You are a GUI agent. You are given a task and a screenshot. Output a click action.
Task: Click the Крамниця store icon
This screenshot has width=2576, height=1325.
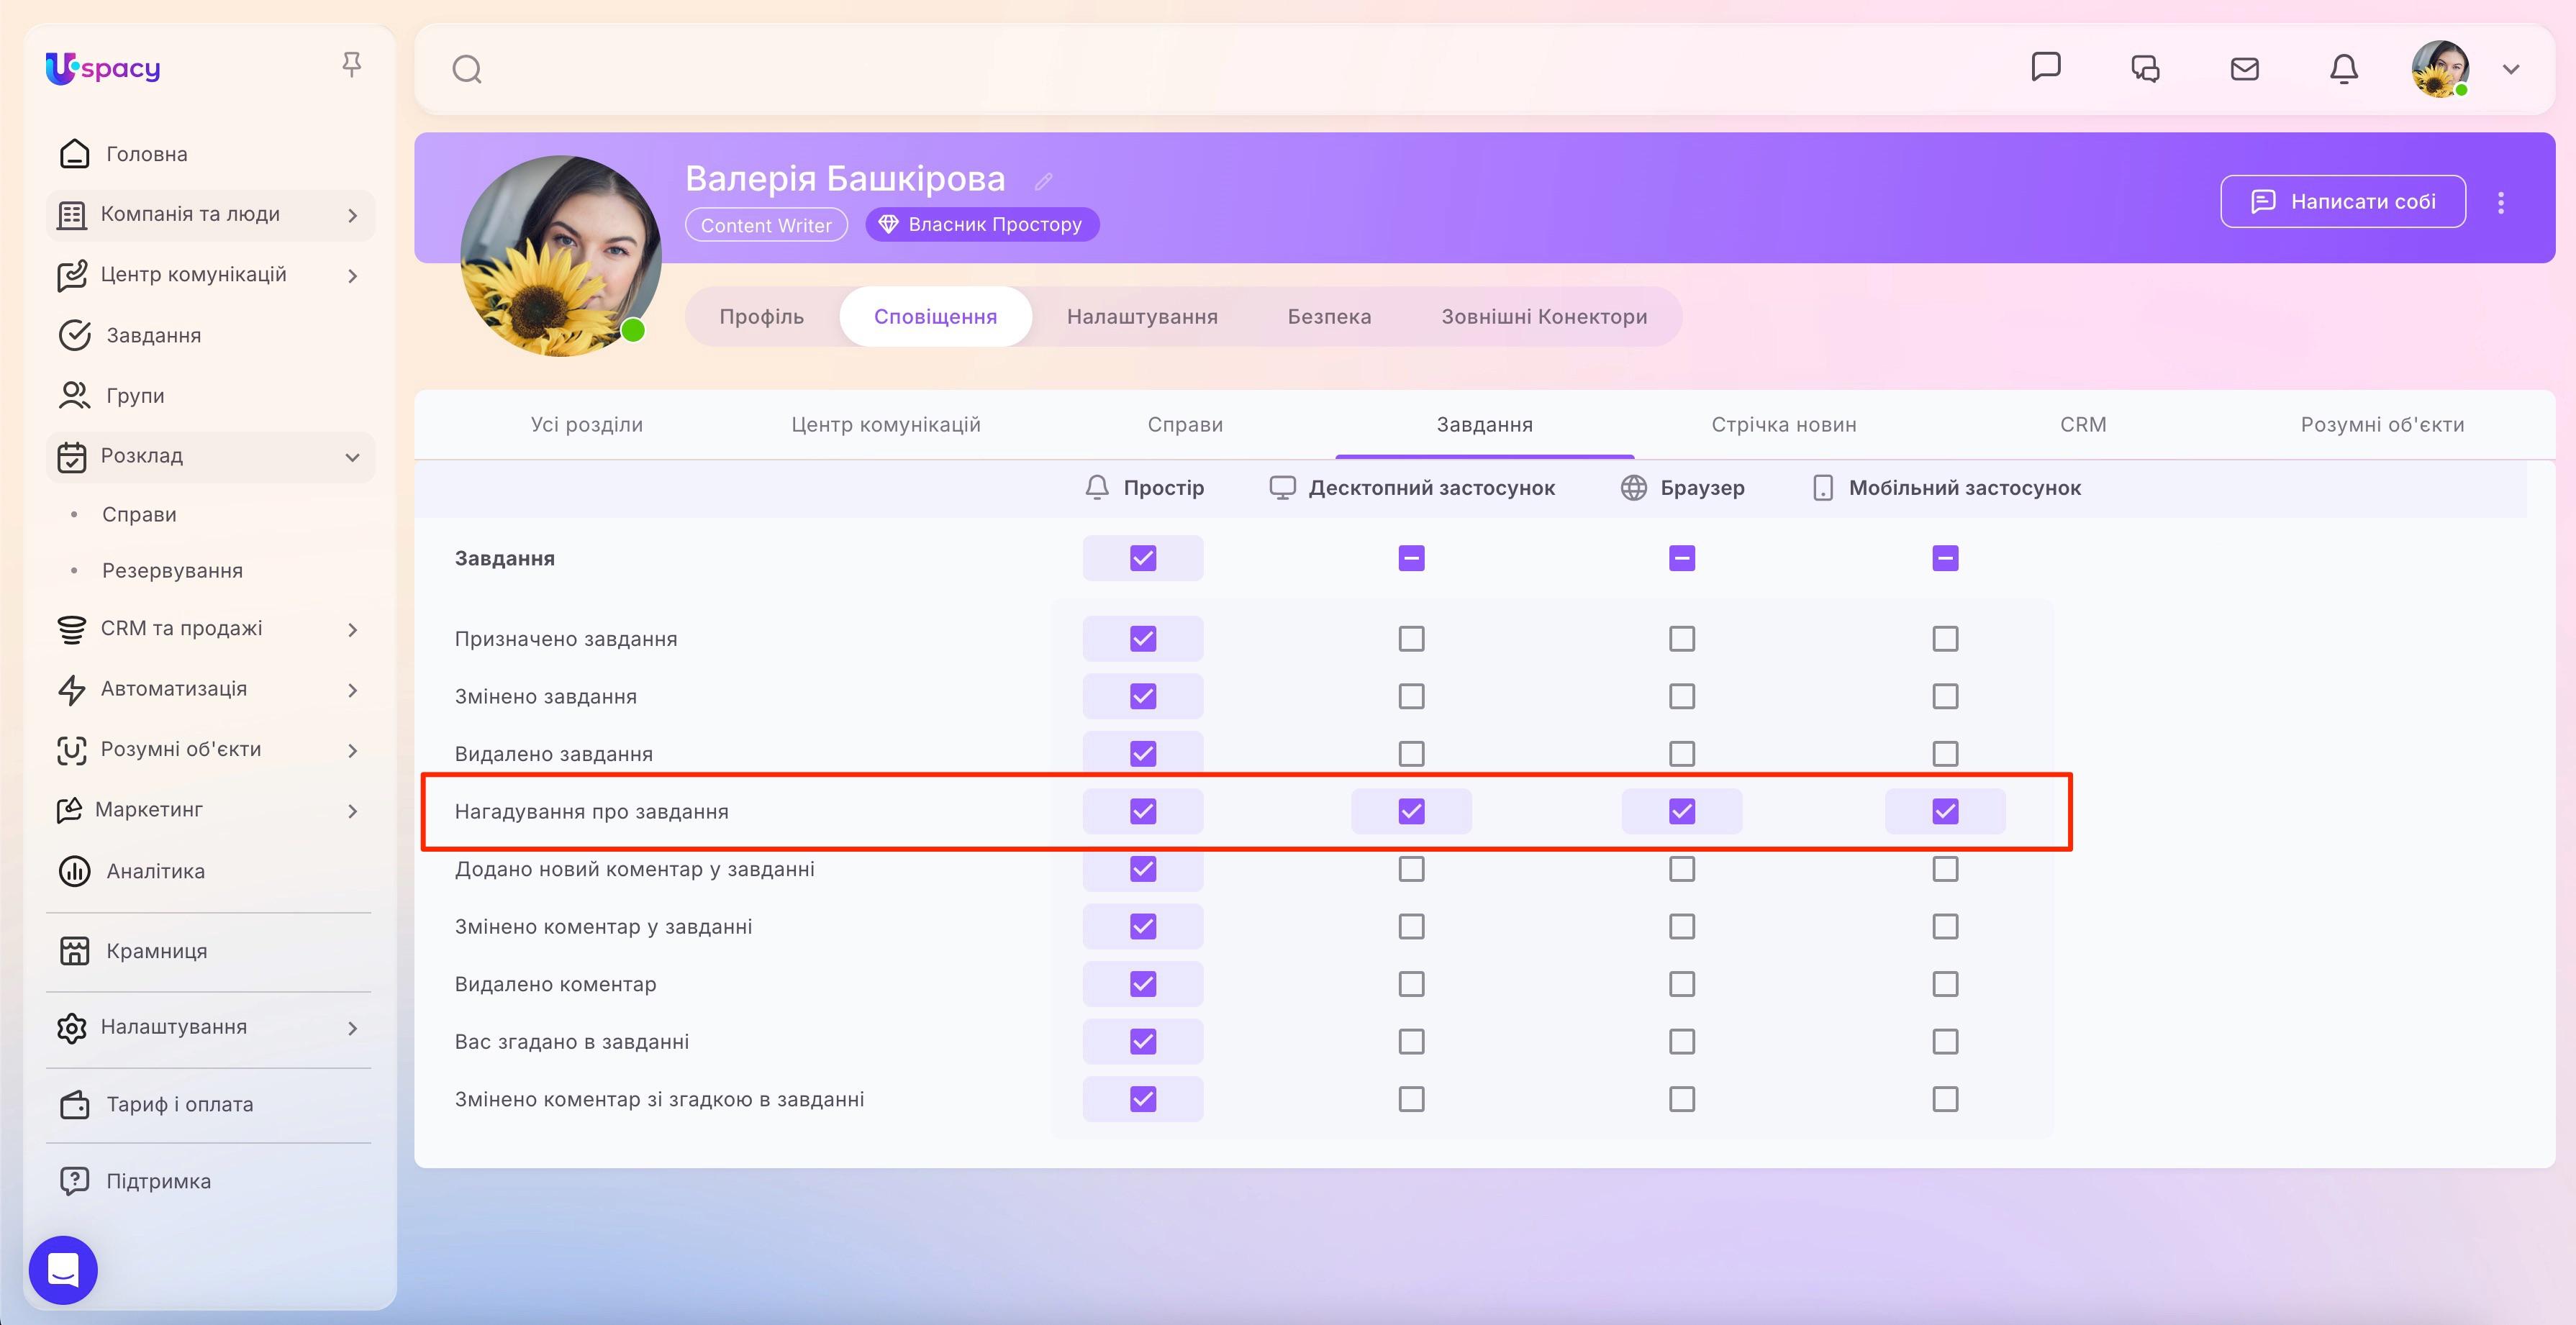75,951
